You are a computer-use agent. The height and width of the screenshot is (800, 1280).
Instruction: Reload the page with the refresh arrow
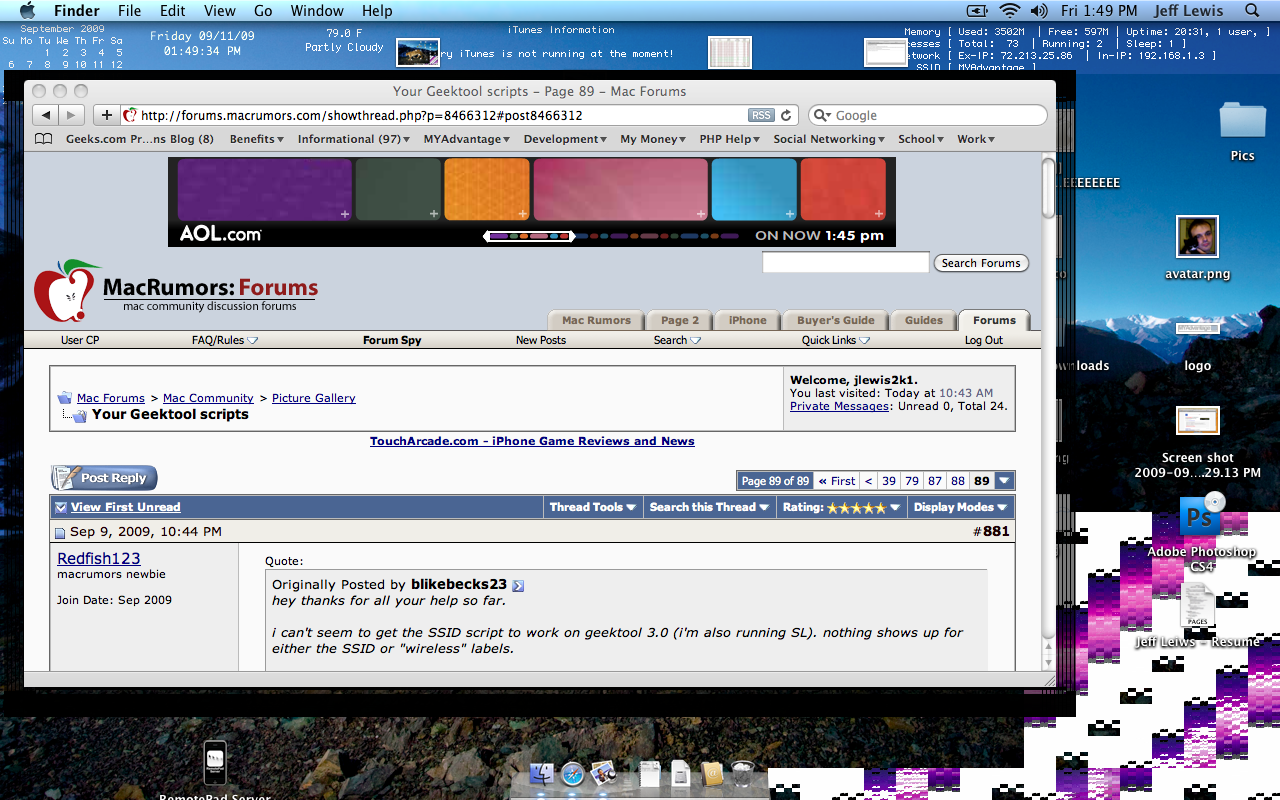click(x=786, y=115)
